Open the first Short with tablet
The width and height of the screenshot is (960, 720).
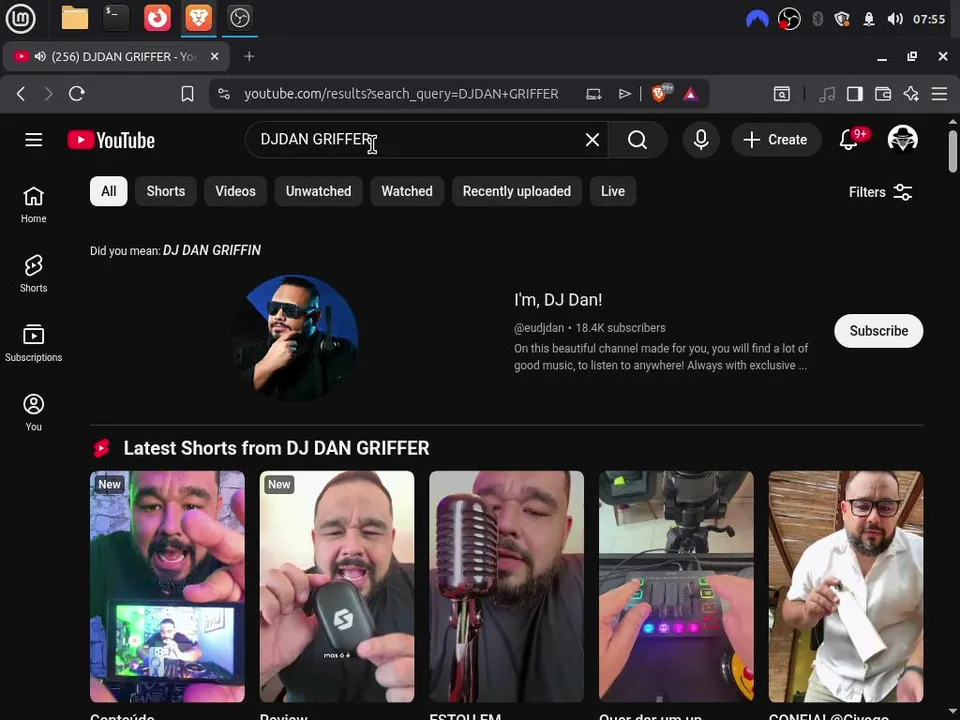167,586
